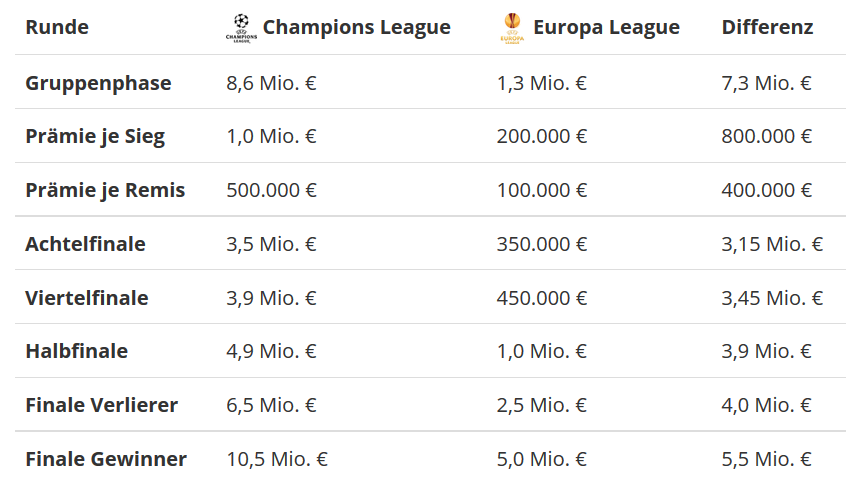
Task: Select the Differenz column header
Action: tap(767, 27)
